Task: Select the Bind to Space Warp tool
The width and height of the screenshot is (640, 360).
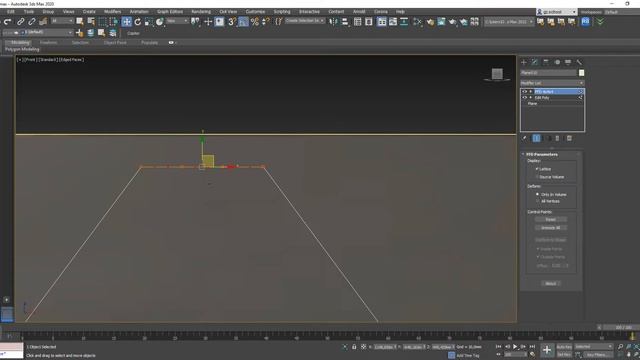Action: [x=43, y=22]
